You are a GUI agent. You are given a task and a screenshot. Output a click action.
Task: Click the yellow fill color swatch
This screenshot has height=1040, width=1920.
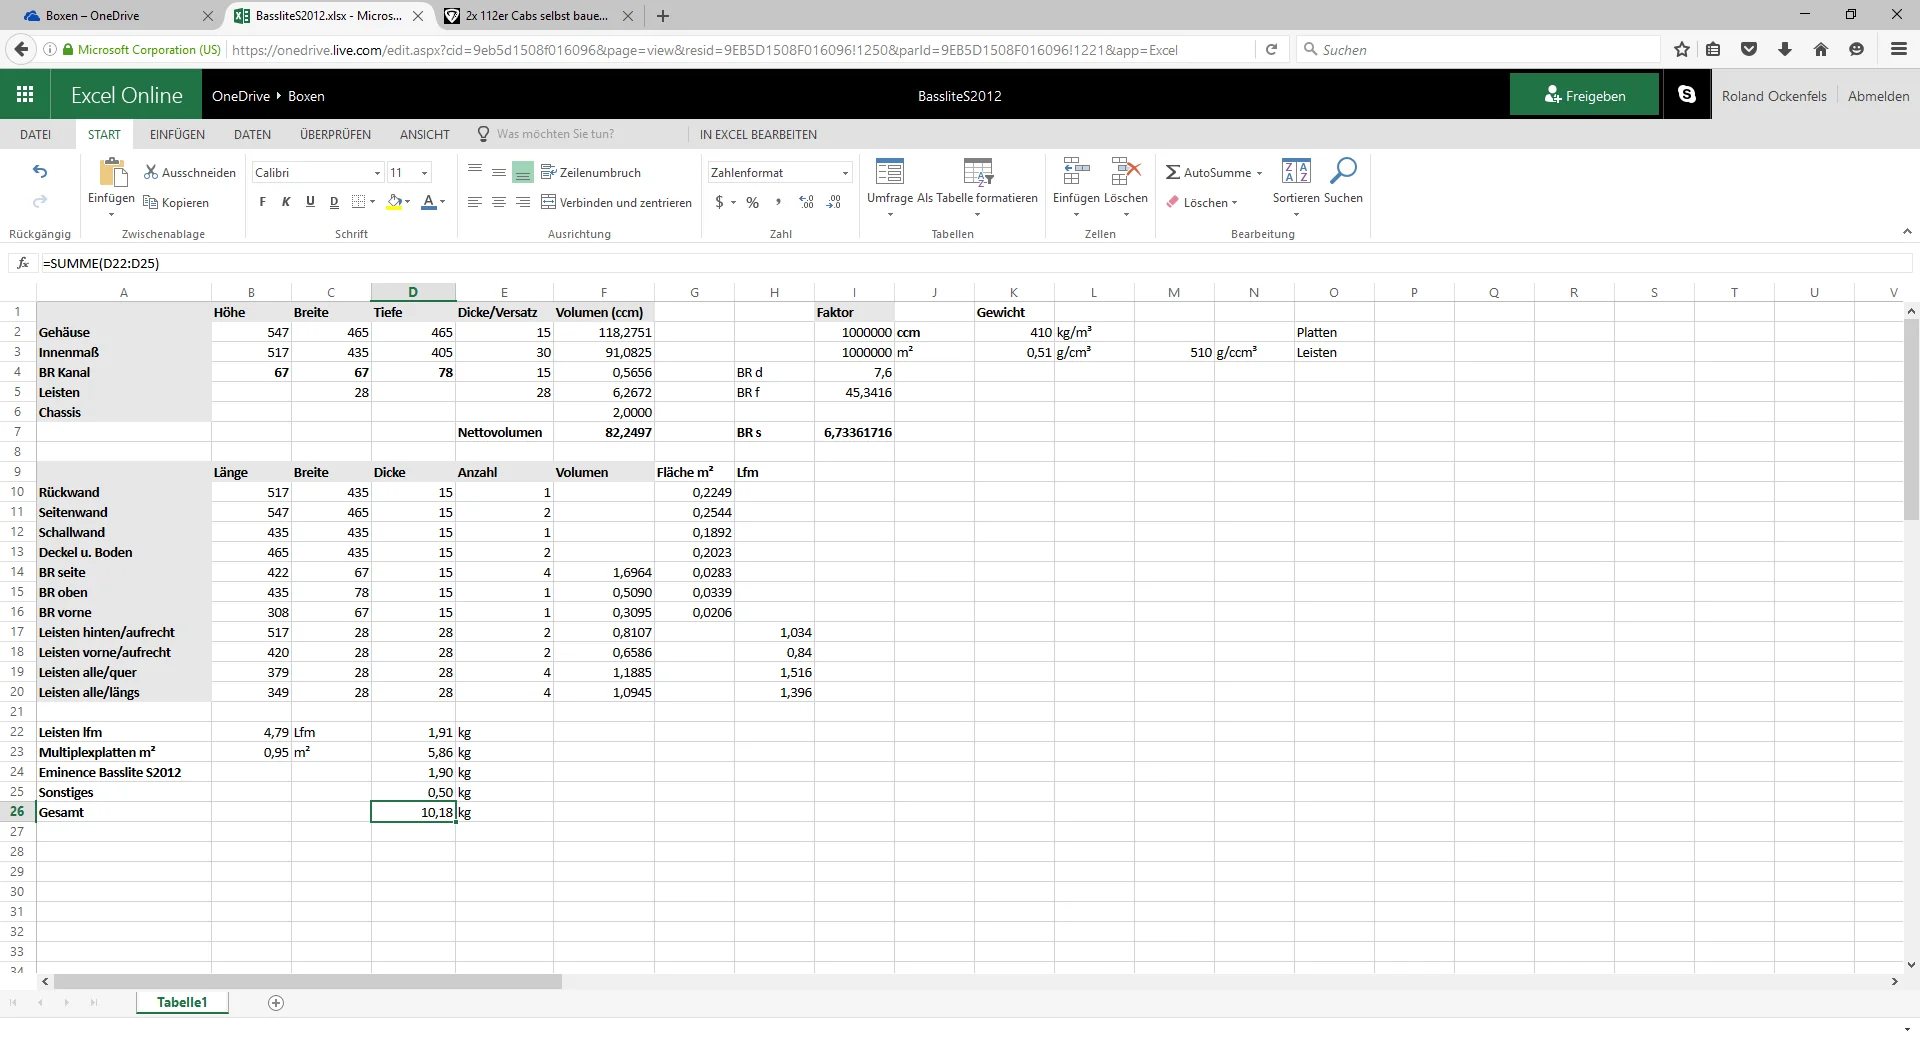point(394,202)
